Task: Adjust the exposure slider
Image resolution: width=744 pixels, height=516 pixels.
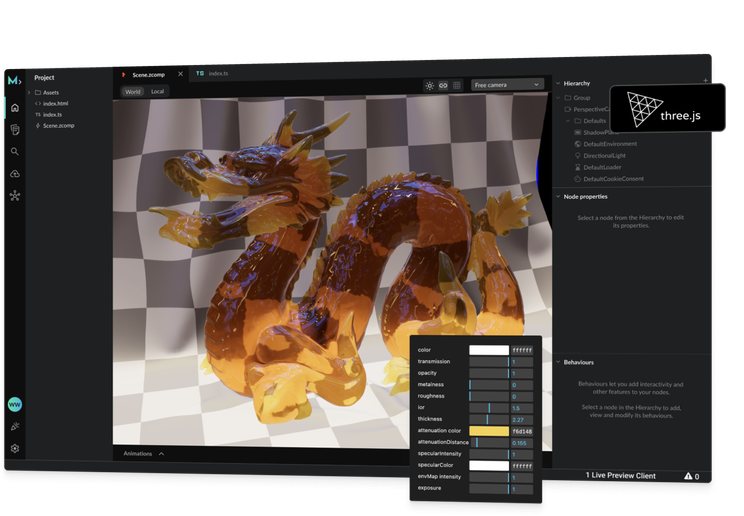Action: pos(489,488)
